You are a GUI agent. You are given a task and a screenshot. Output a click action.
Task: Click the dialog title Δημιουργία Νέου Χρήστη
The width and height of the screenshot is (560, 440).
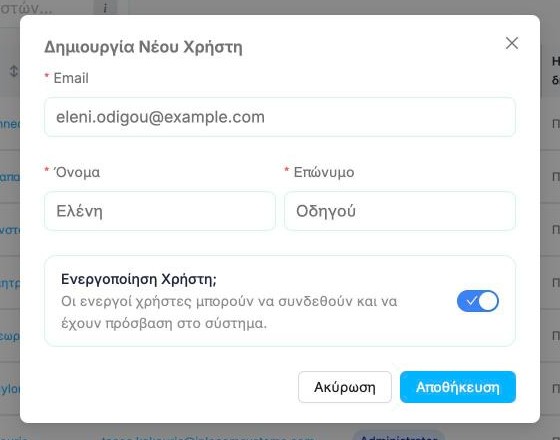pos(143,47)
